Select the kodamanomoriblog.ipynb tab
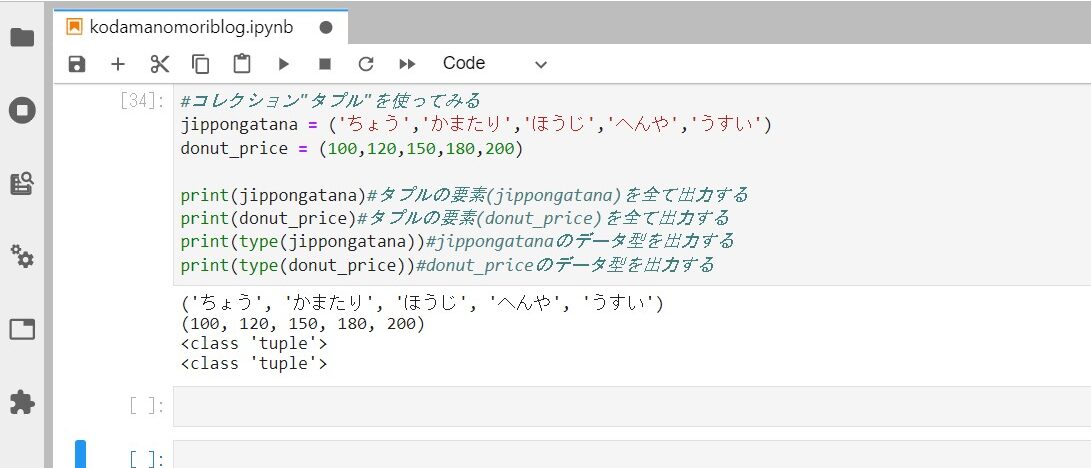 click(x=190, y=27)
